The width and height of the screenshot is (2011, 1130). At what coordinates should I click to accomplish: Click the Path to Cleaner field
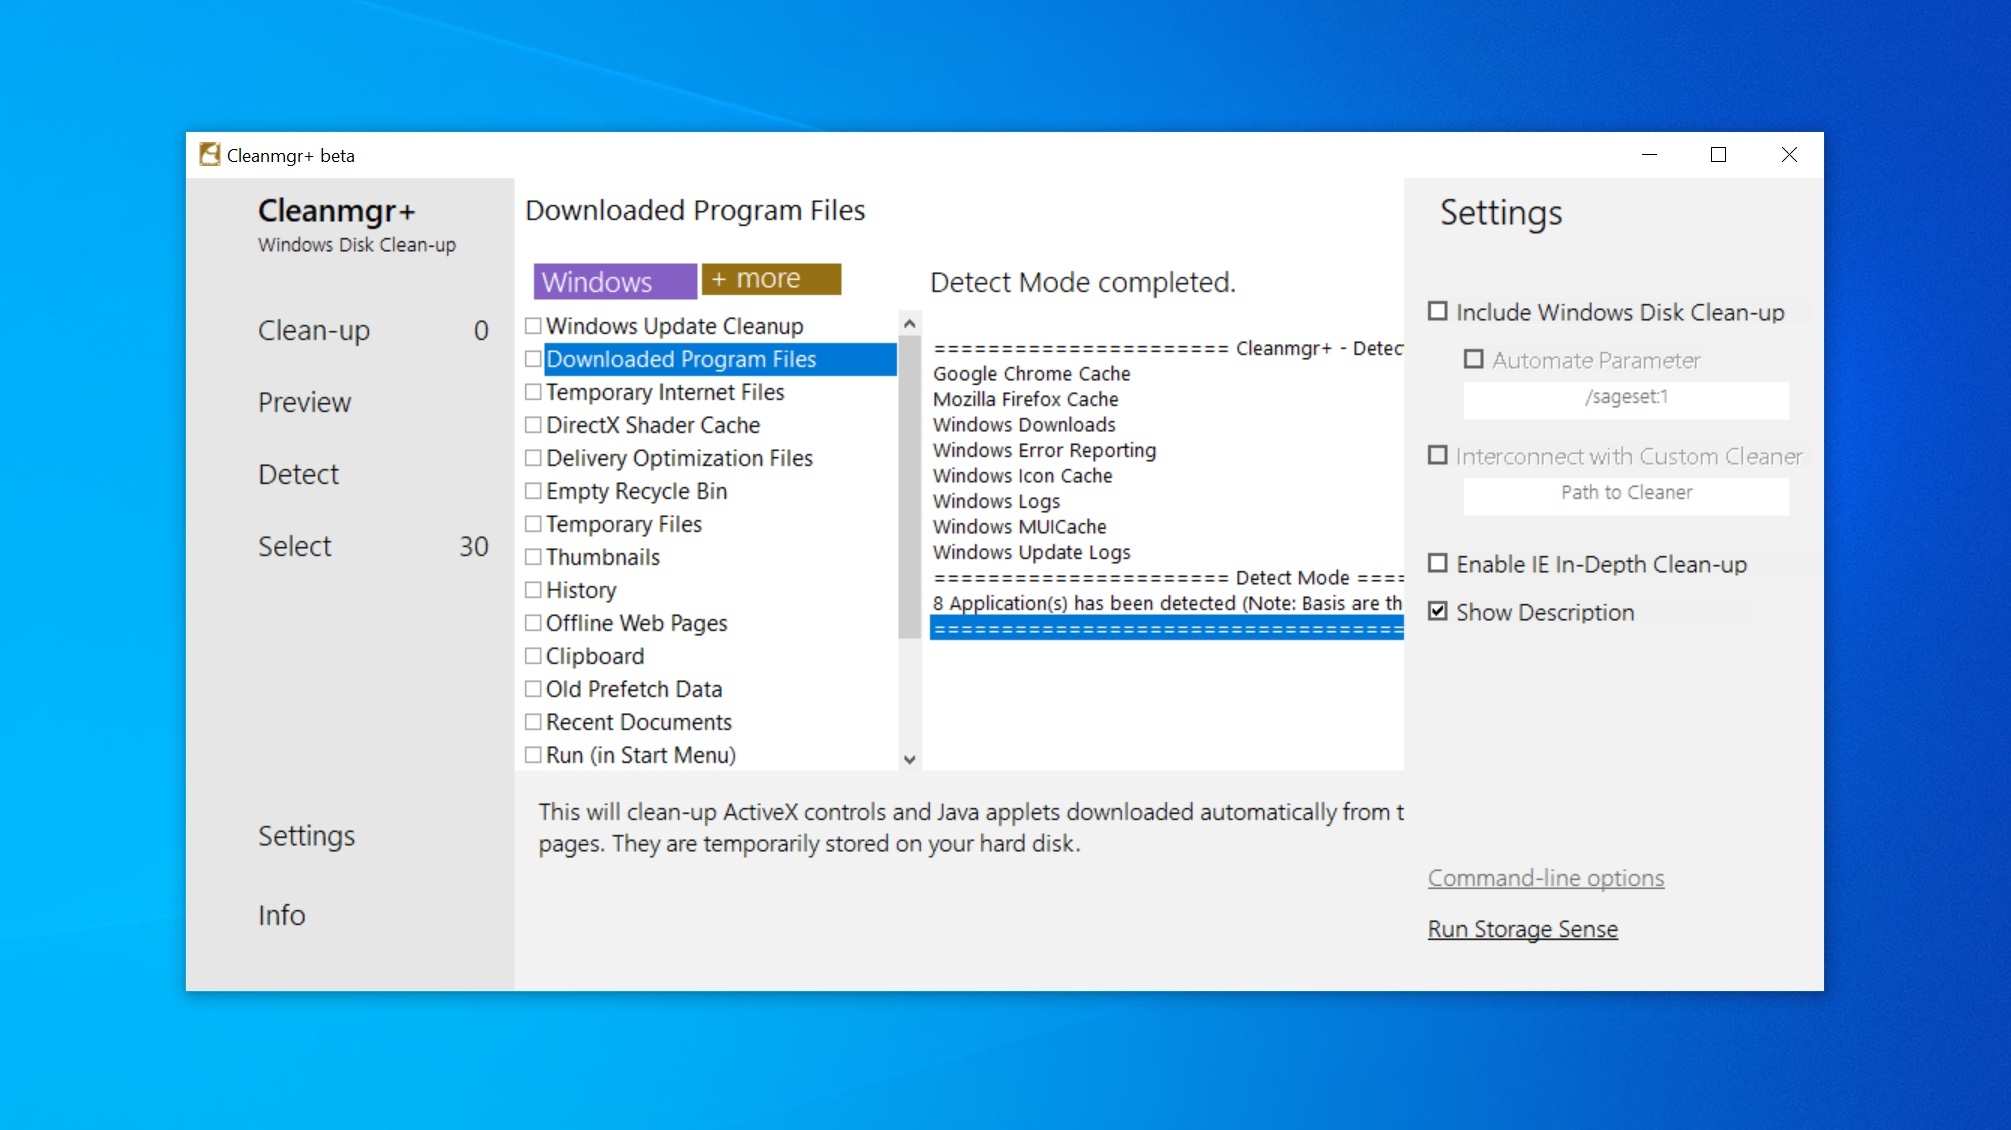tap(1626, 493)
